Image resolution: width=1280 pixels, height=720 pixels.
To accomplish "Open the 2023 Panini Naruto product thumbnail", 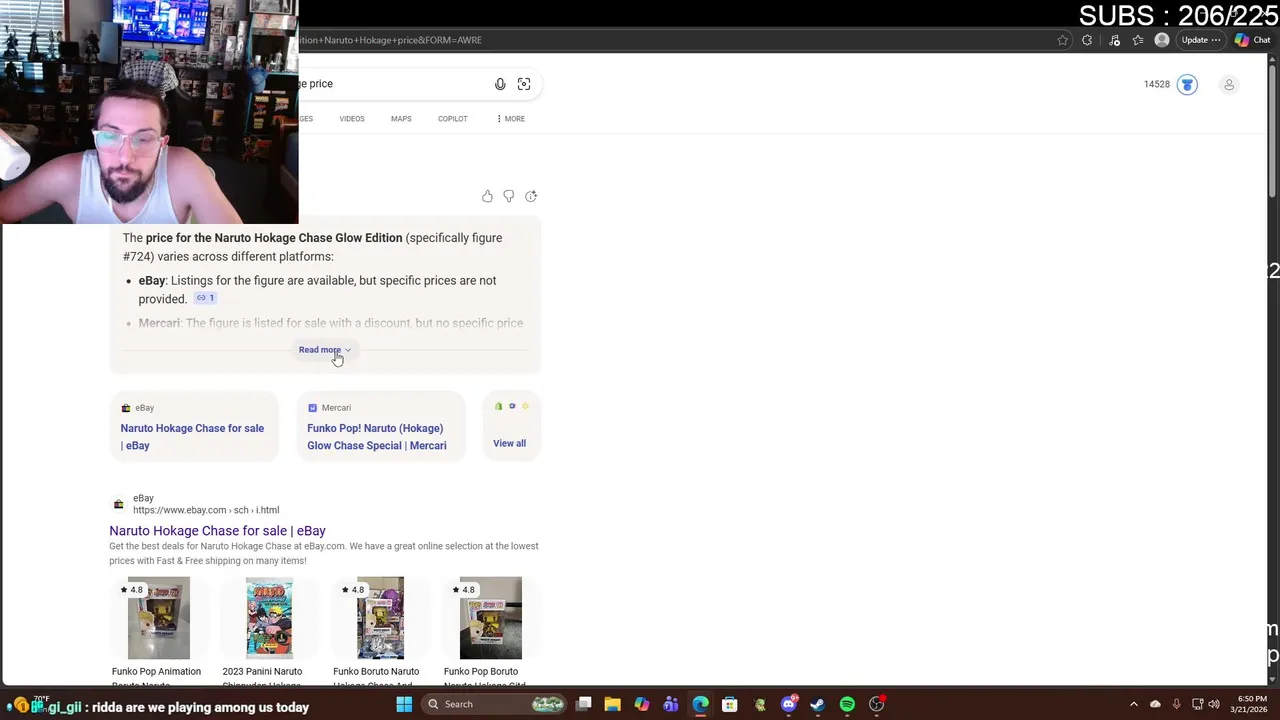I will pyautogui.click(x=269, y=618).
